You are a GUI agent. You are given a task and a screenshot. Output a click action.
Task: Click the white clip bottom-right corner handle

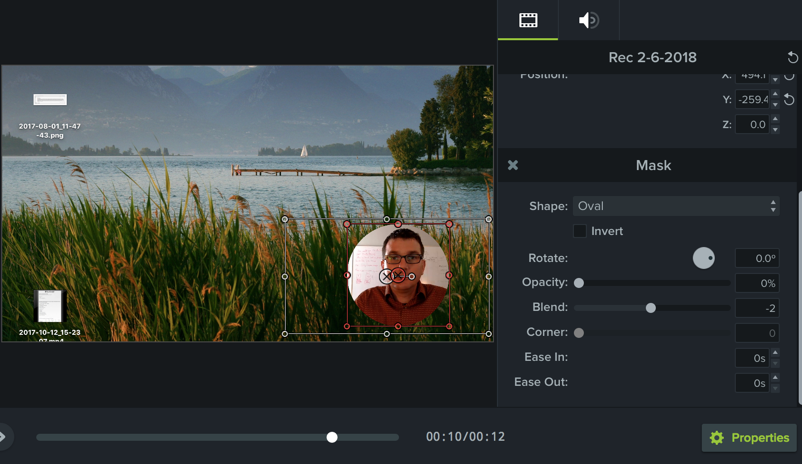488,334
